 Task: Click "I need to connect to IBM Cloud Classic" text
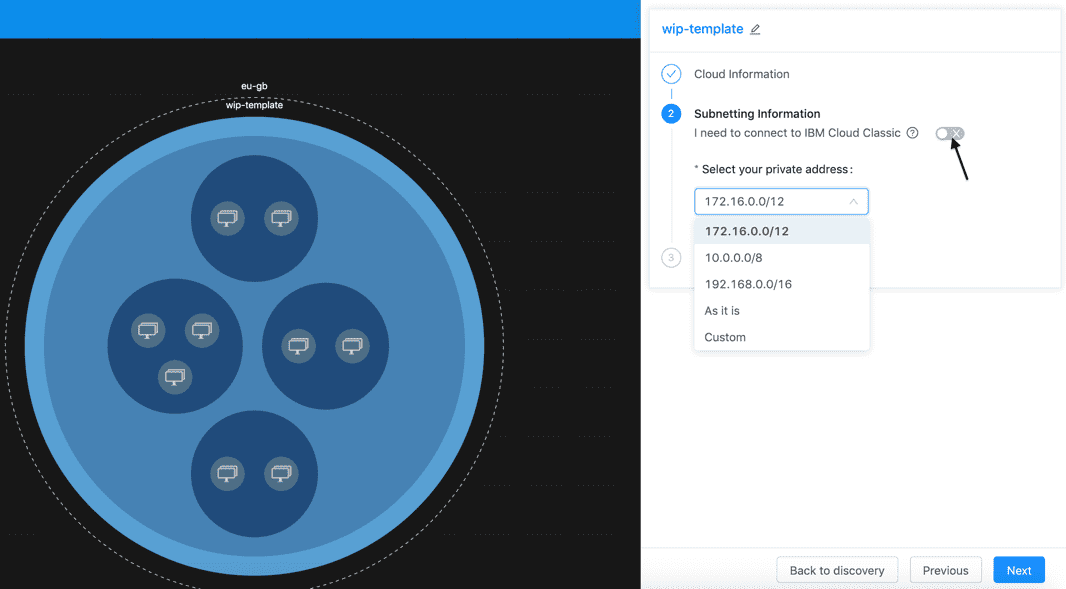click(797, 133)
